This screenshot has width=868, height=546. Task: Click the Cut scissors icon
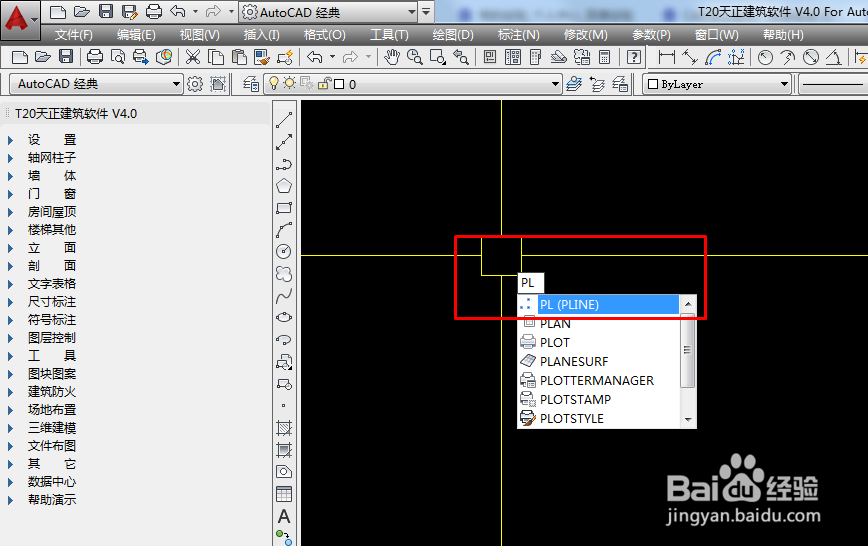point(193,56)
